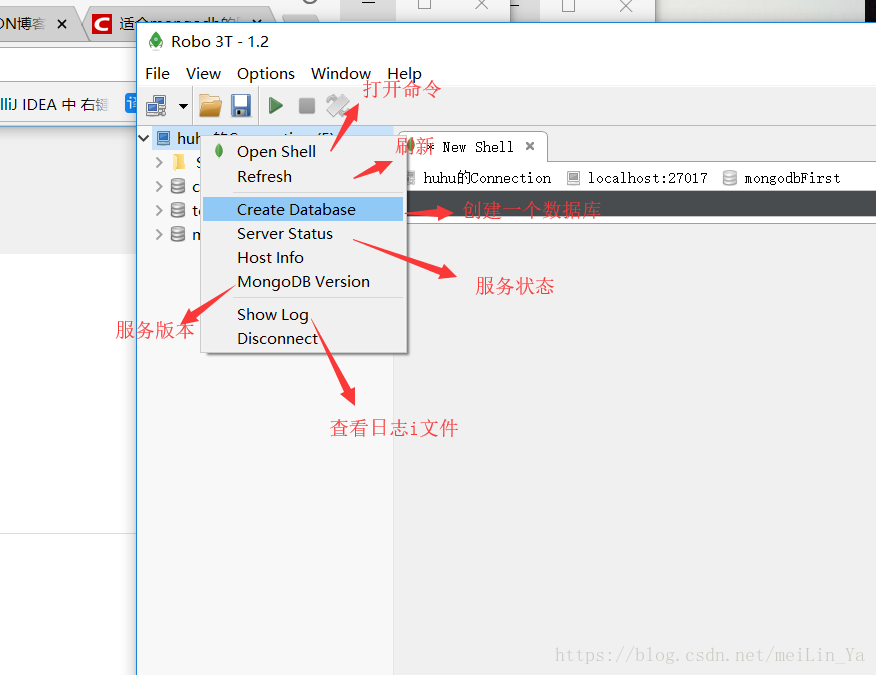This screenshot has height=675, width=876.
Task: Open the File menu
Action: coord(158,74)
